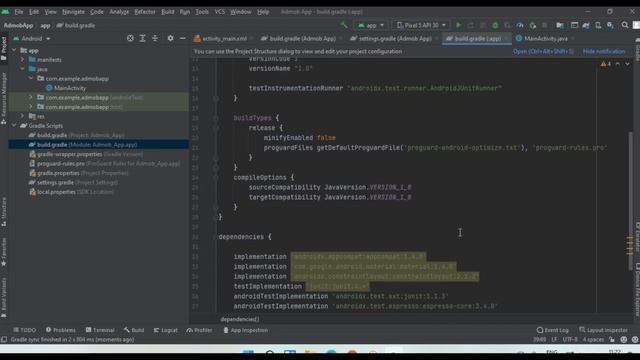Image resolution: width=640 pixels, height=360 pixels.
Task: Open the Problems tool window
Action: (60, 330)
